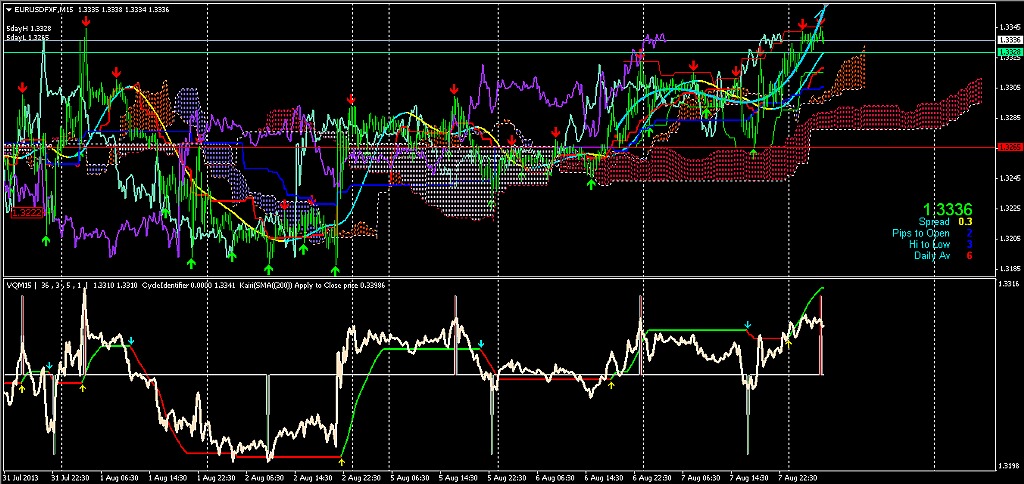1024x484 pixels.
Task: Click the Spread 0.3 readout
Action: click(x=944, y=221)
